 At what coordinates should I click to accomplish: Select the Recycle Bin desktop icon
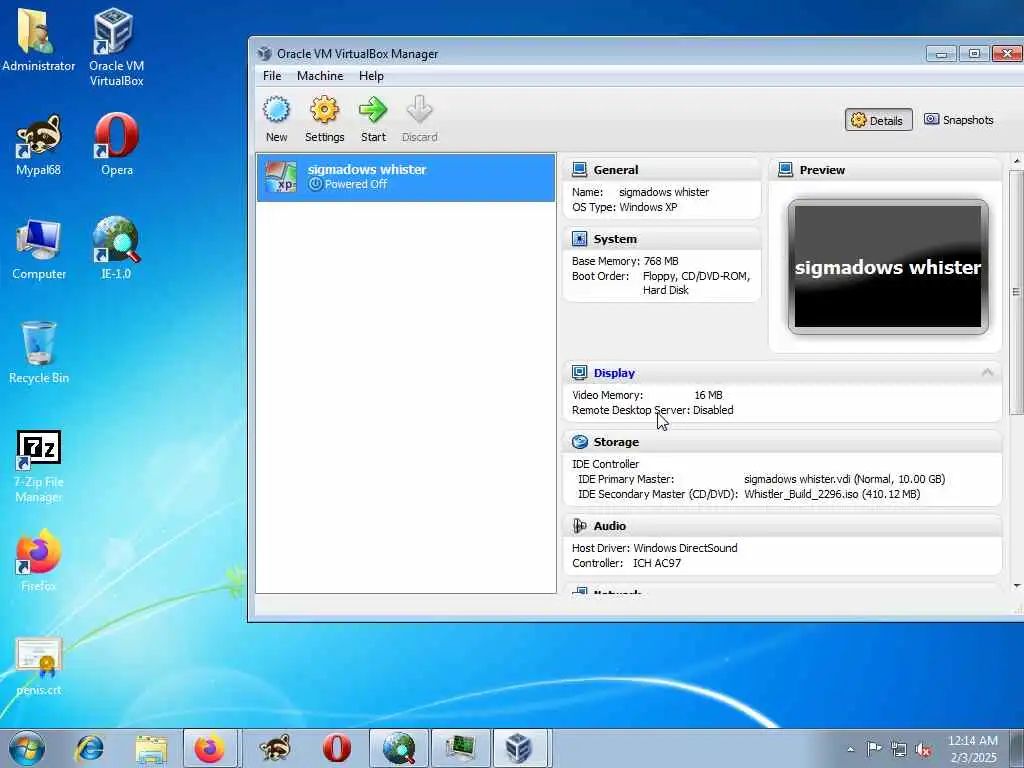[x=39, y=353]
